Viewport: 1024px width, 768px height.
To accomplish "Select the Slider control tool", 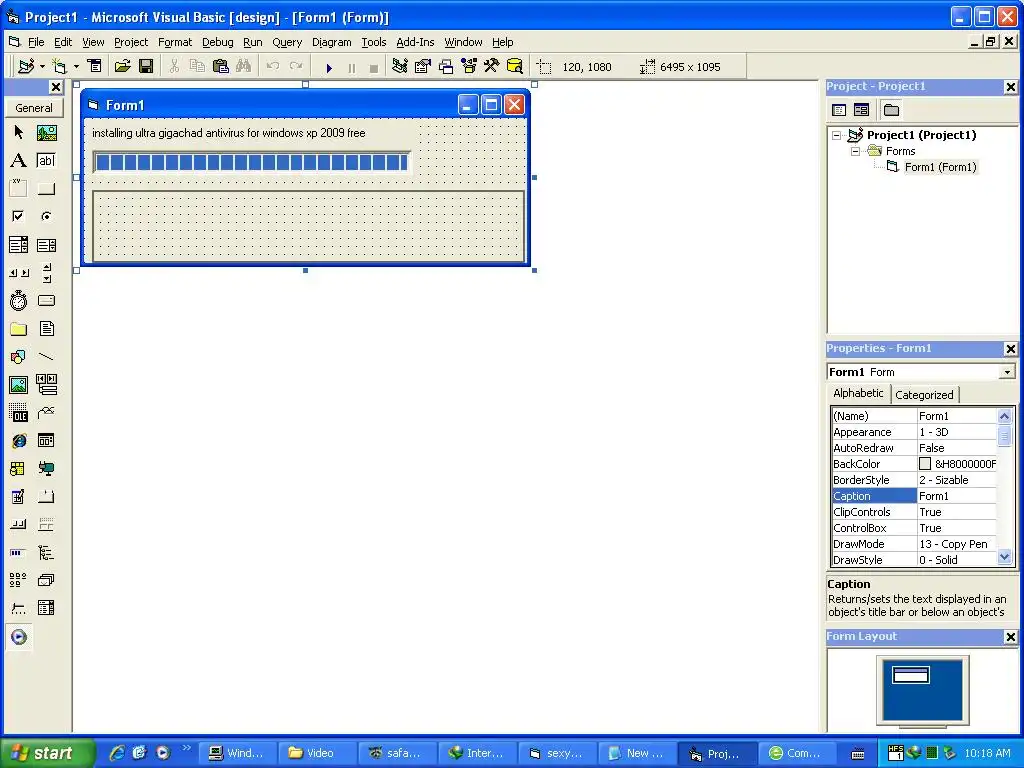I will point(18,608).
